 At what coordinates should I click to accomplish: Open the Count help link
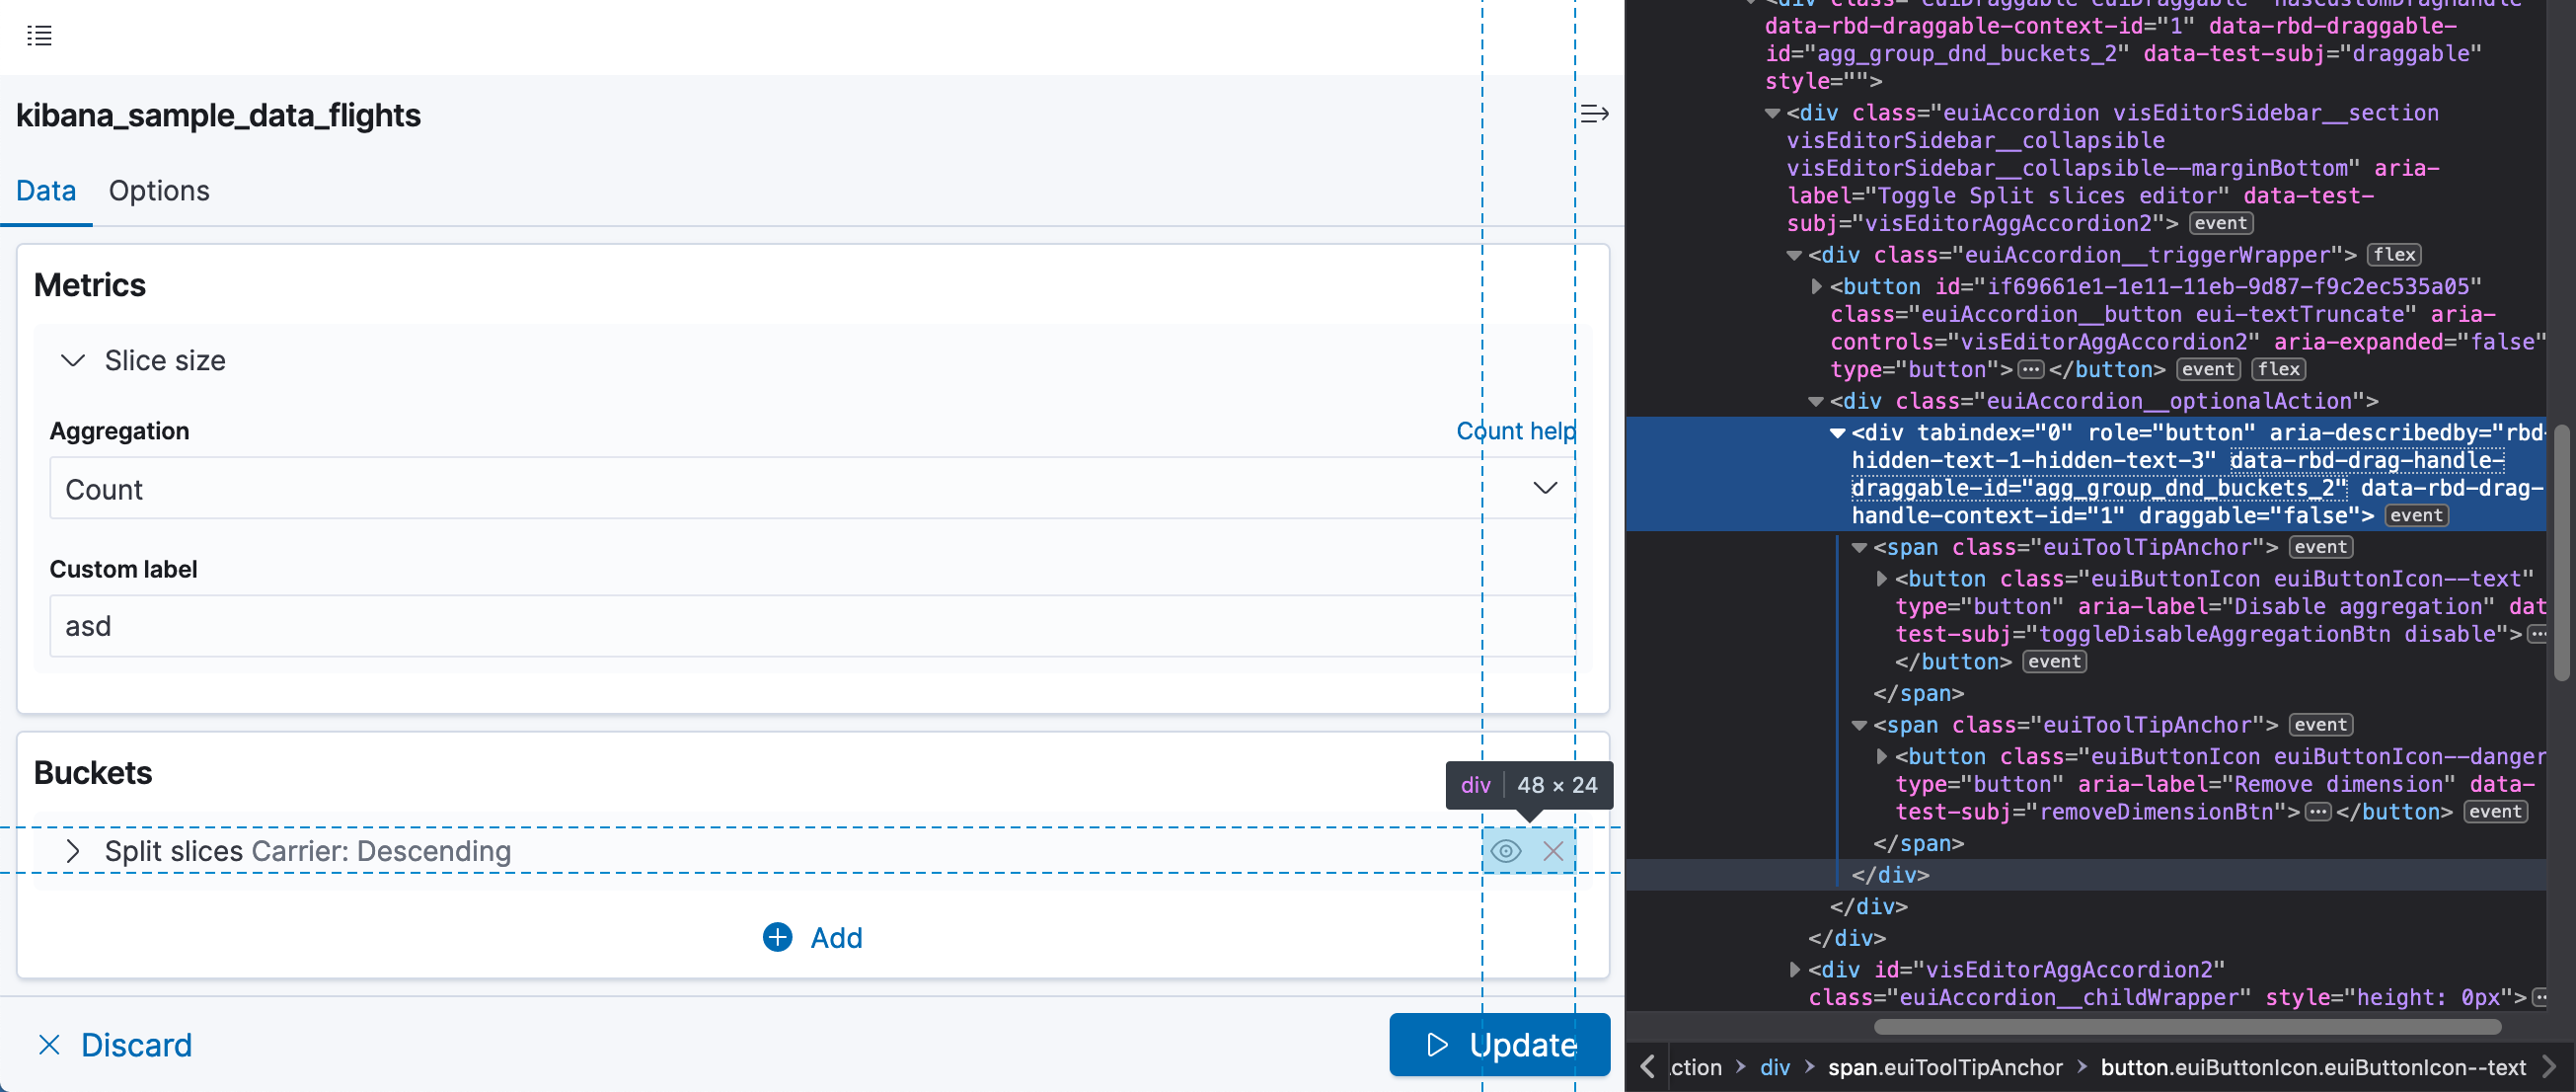point(1515,431)
